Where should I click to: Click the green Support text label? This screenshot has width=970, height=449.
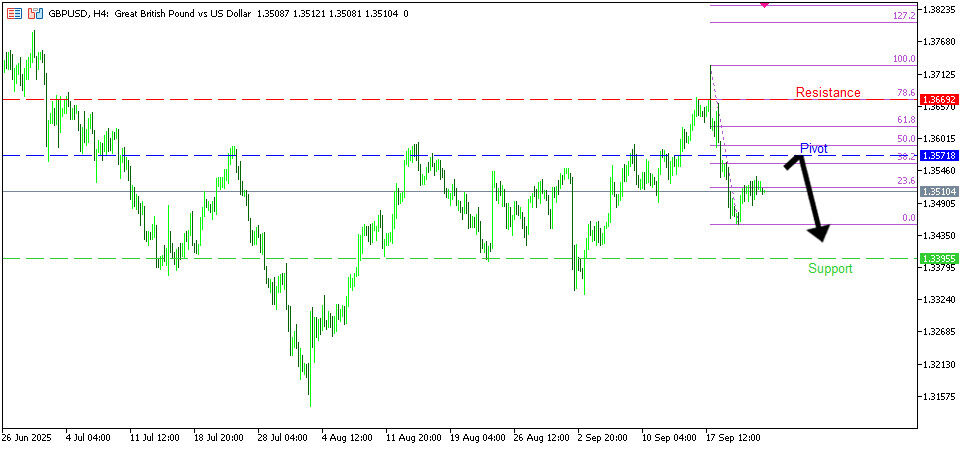[830, 269]
